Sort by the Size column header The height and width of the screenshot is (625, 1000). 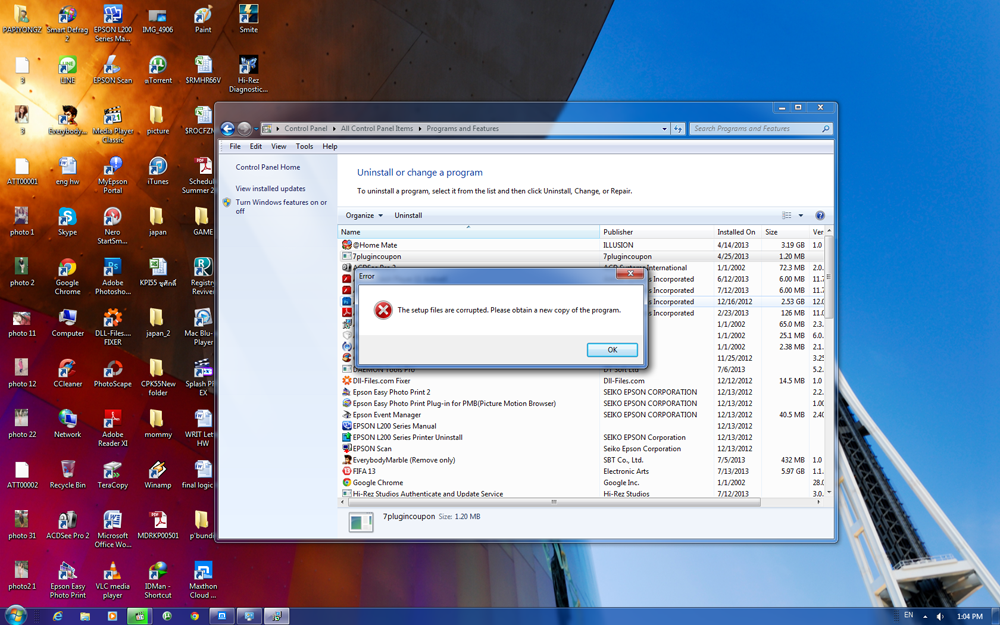785,232
